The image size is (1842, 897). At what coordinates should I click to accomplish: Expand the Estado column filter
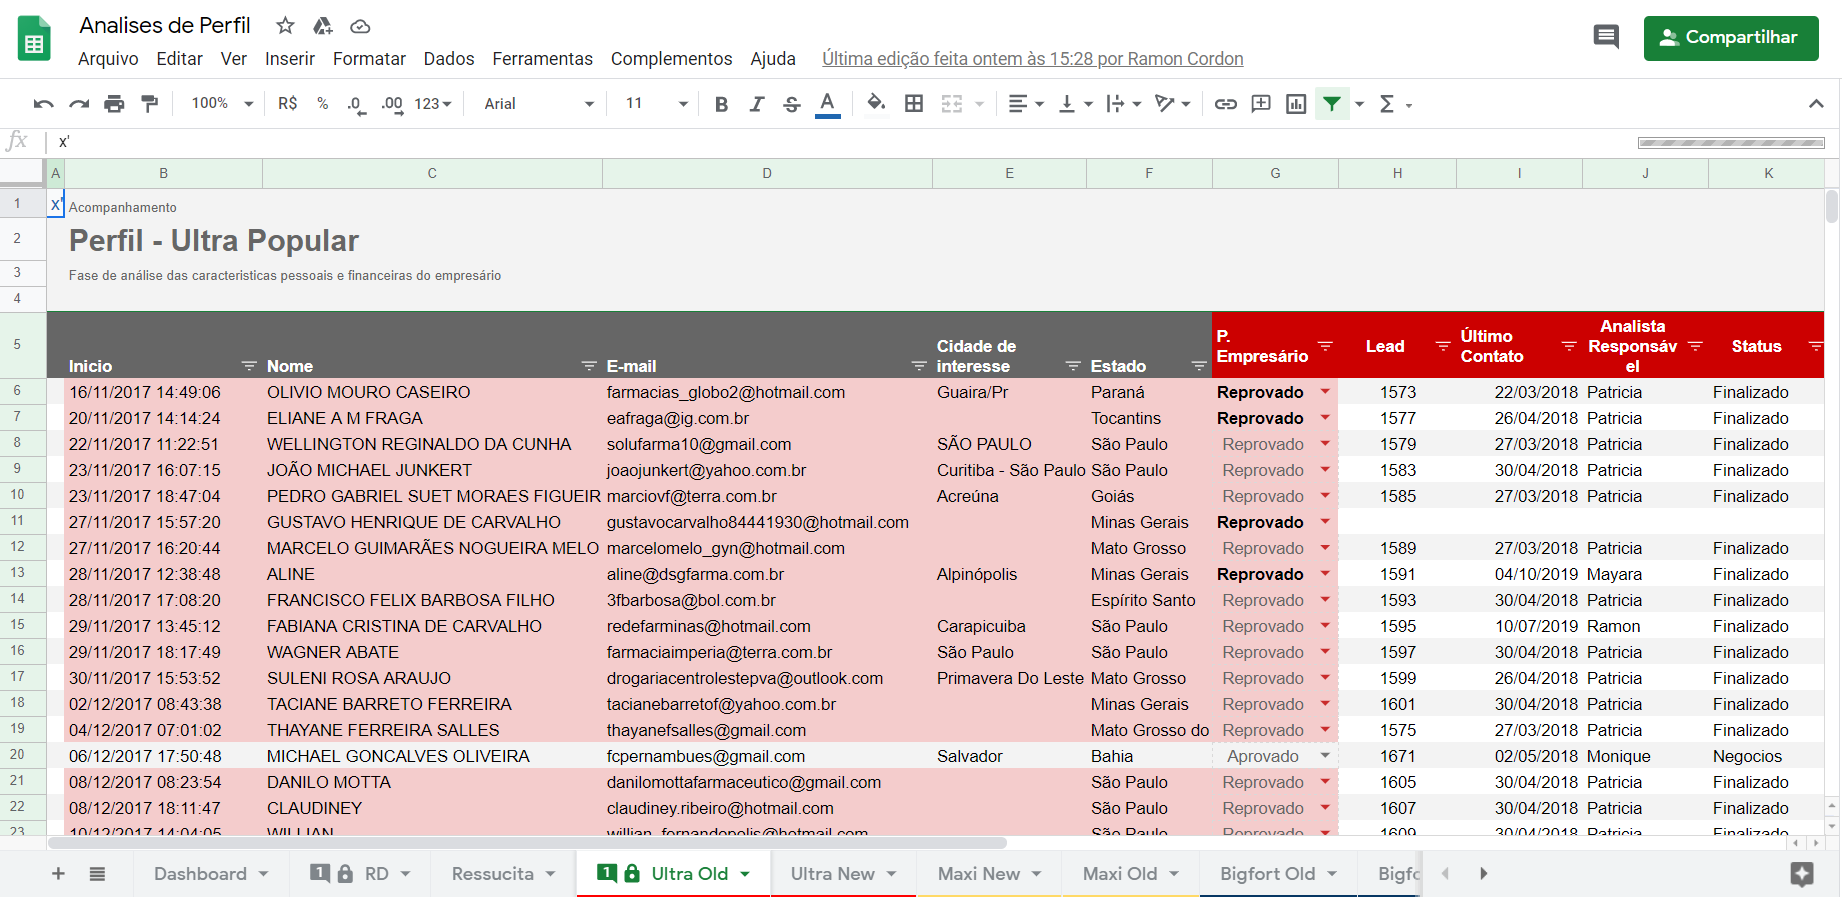click(1198, 367)
